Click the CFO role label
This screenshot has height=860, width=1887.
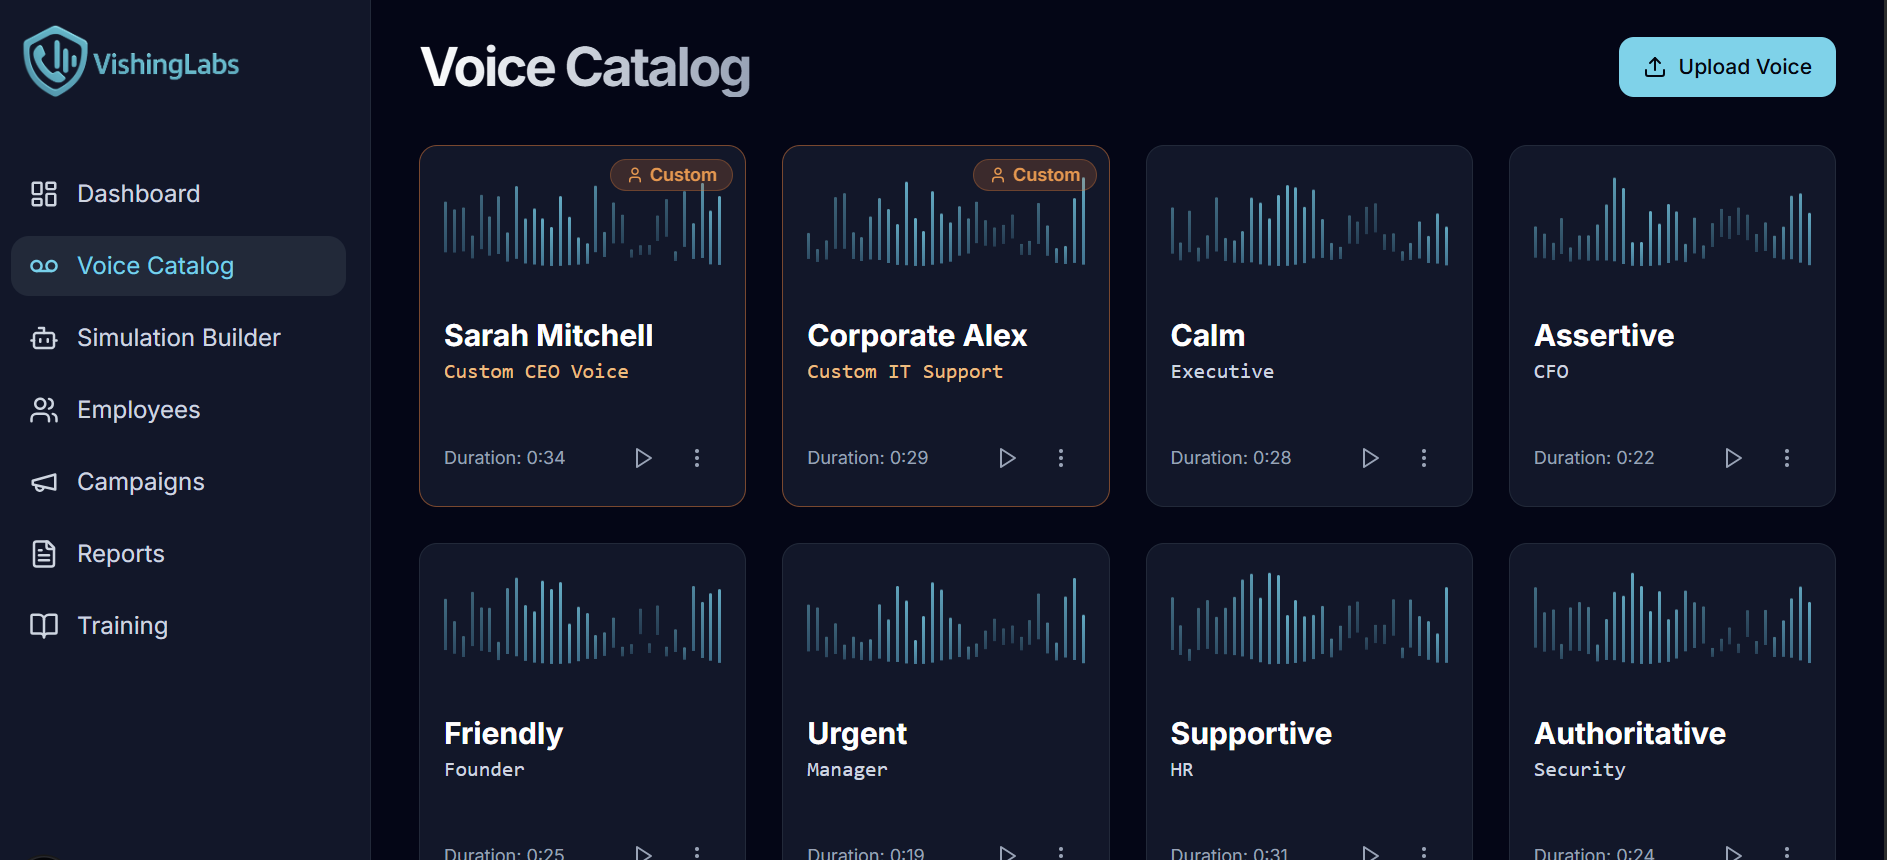tap(1551, 371)
